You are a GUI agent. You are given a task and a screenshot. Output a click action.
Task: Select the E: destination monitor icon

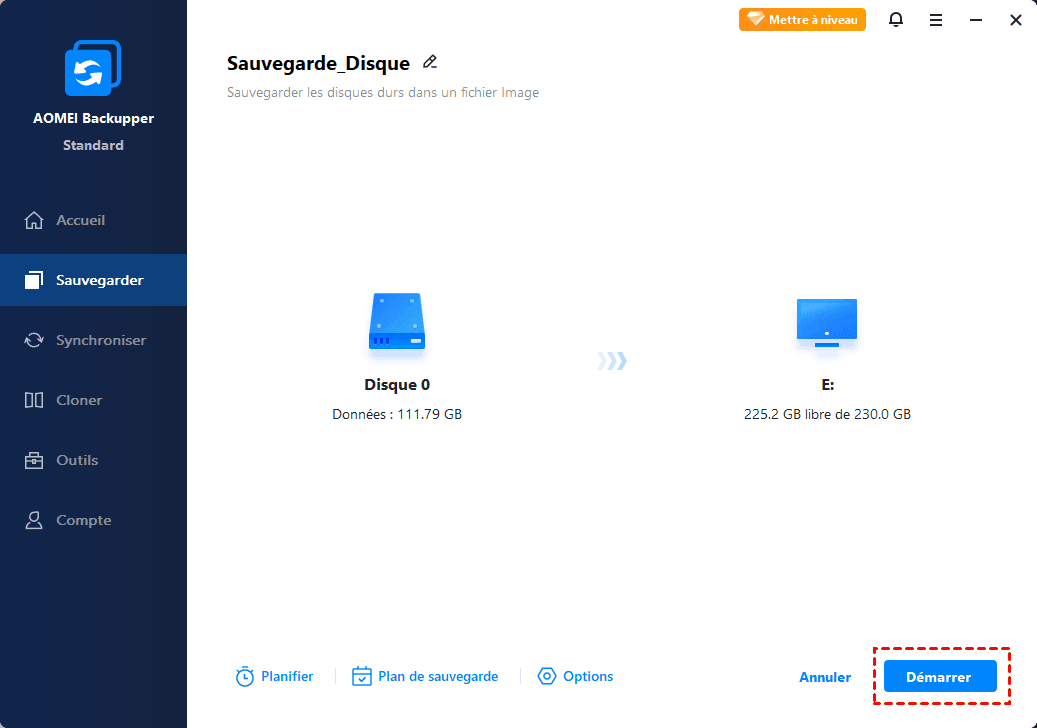[x=827, y=323]
